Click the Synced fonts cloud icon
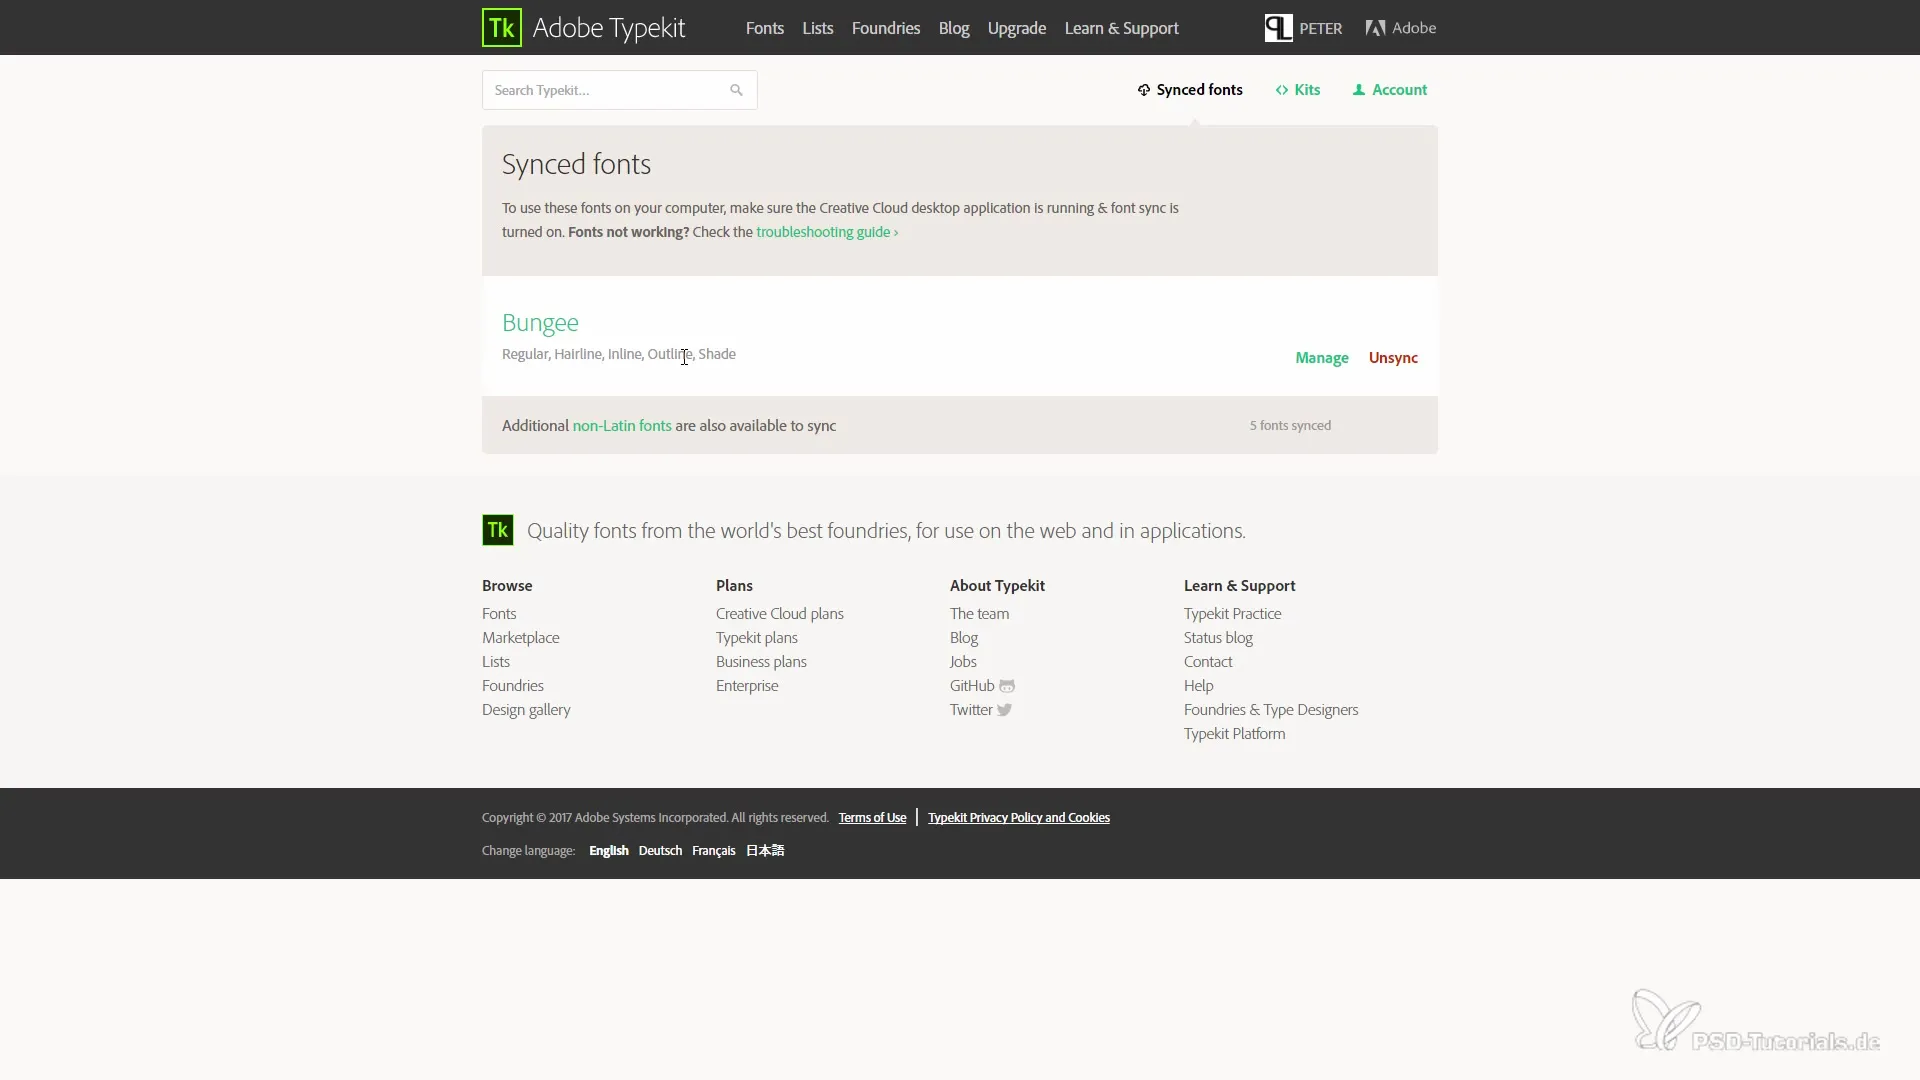 tap(1144, 90)
